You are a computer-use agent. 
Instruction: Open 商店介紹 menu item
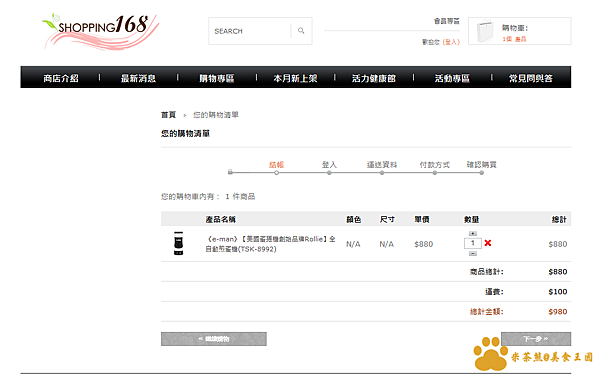61,78
